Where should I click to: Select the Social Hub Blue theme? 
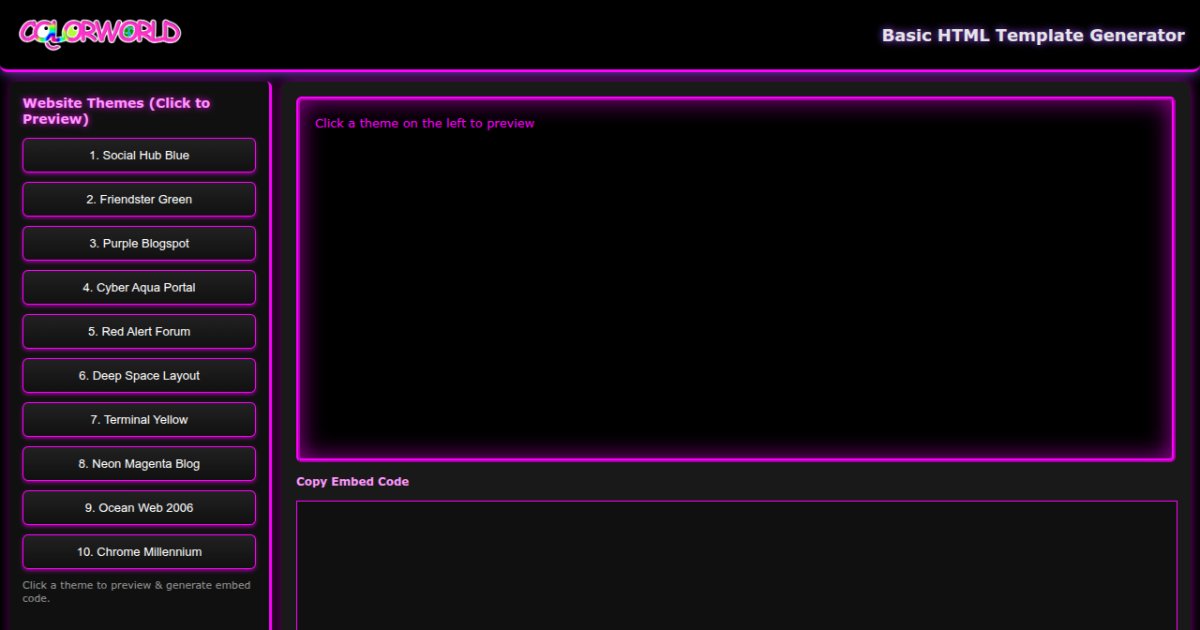click(x=139, y=155)
